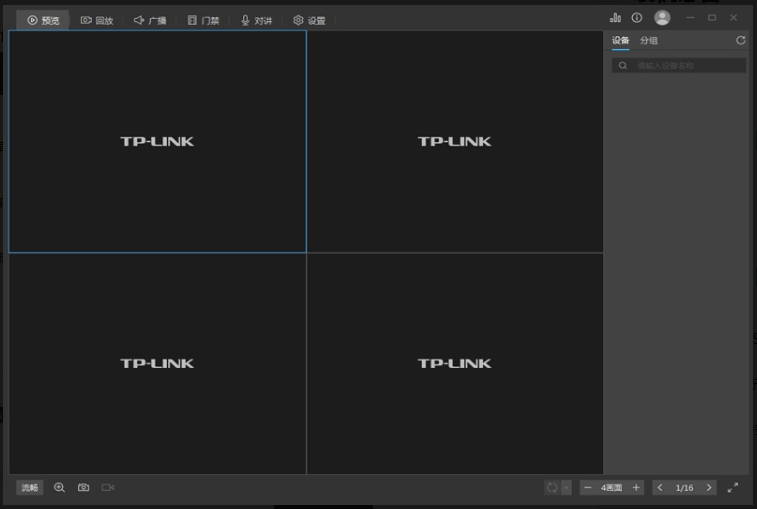Open the 回放 (playback) tab
The width and height of the screenshot is (757, 509).
(x=97, y=20)
